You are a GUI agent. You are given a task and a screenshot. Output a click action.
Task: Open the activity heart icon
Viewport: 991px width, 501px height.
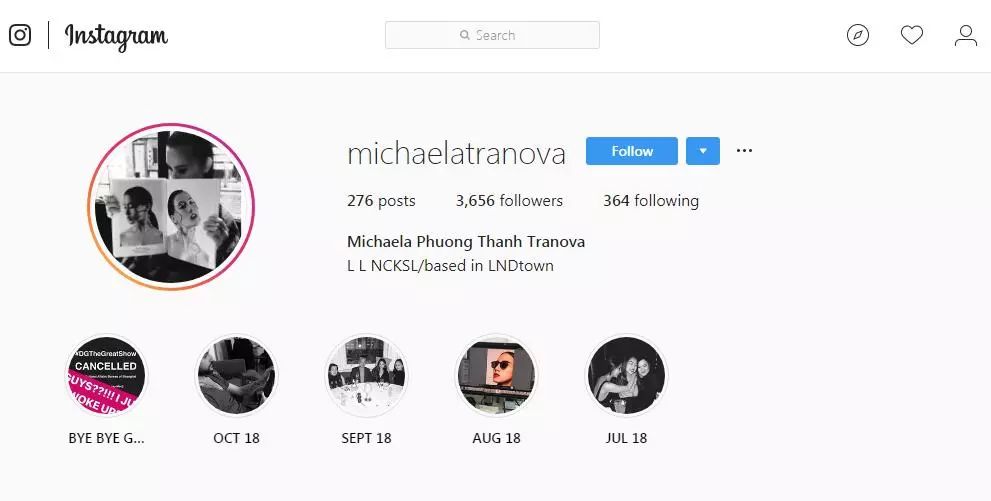[911, 35]
